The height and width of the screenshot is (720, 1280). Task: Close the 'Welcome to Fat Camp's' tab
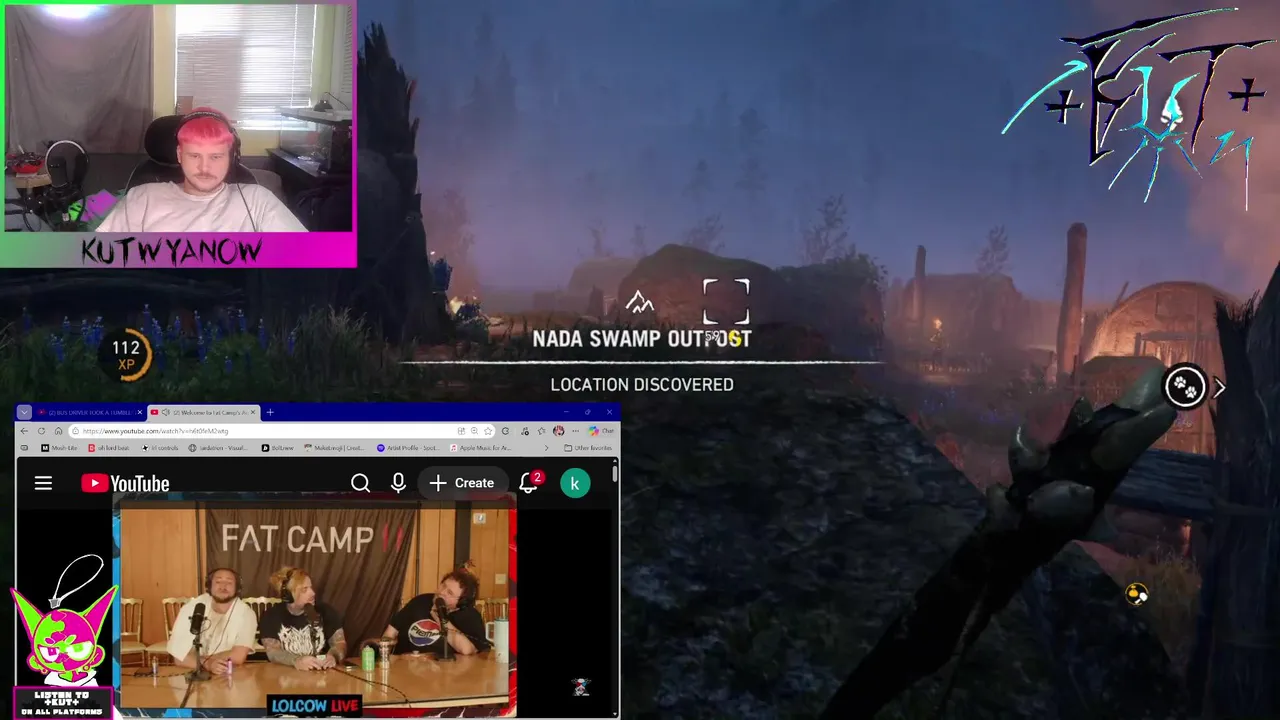point(253,412)
